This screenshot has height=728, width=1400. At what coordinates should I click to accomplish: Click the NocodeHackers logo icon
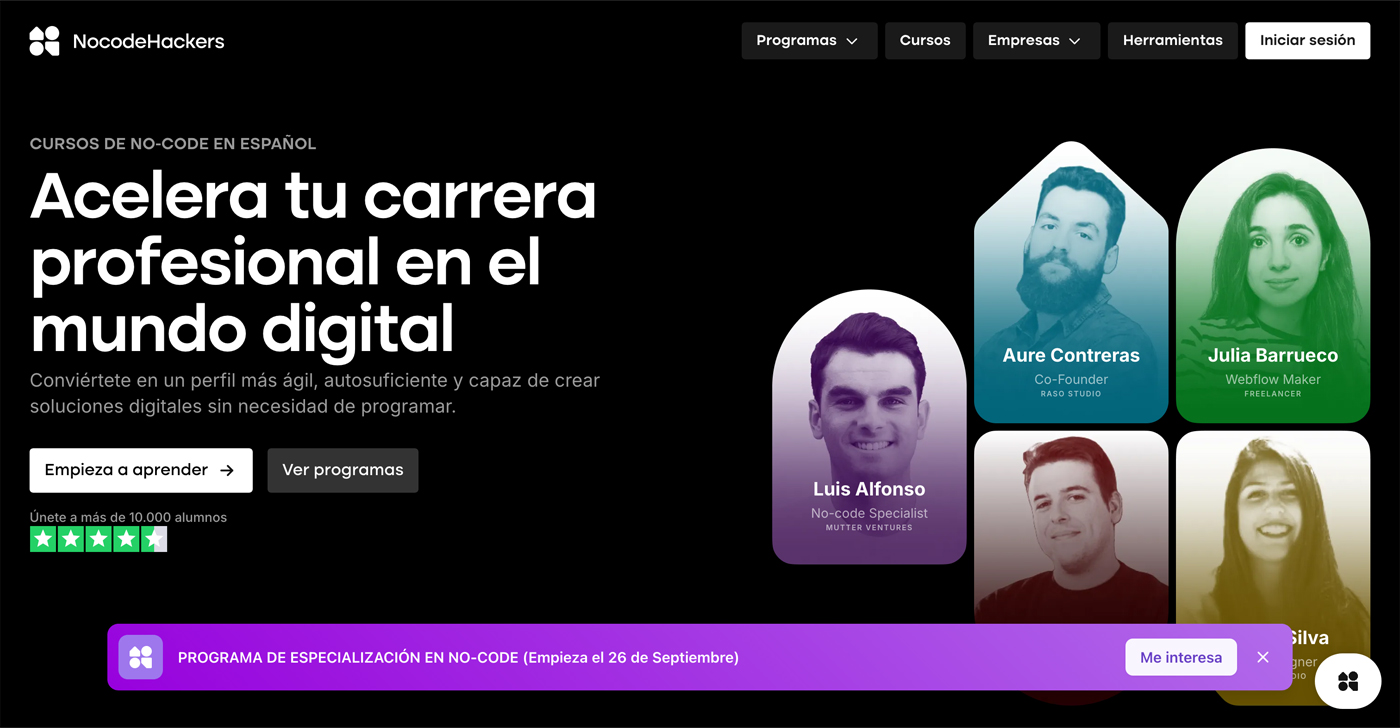[x=44, y=41]
